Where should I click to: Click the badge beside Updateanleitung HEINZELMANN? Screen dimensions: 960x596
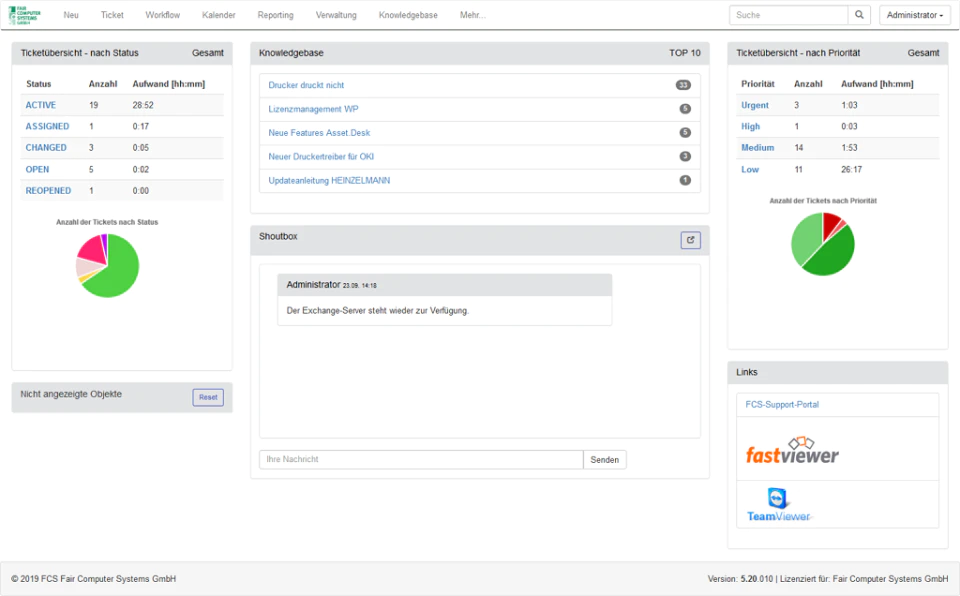[685, 180]
